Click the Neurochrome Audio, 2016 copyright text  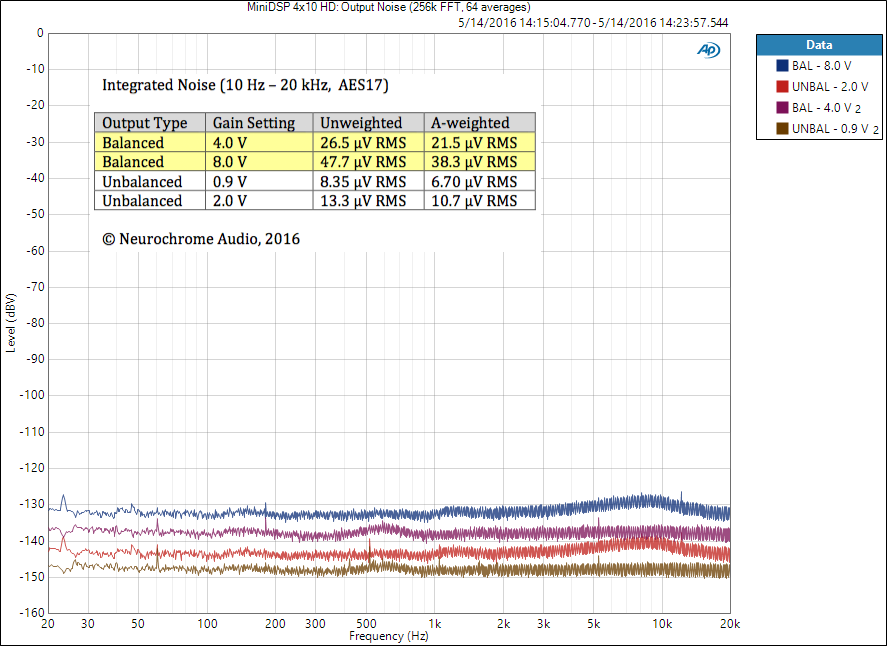[x=201, y=239]
